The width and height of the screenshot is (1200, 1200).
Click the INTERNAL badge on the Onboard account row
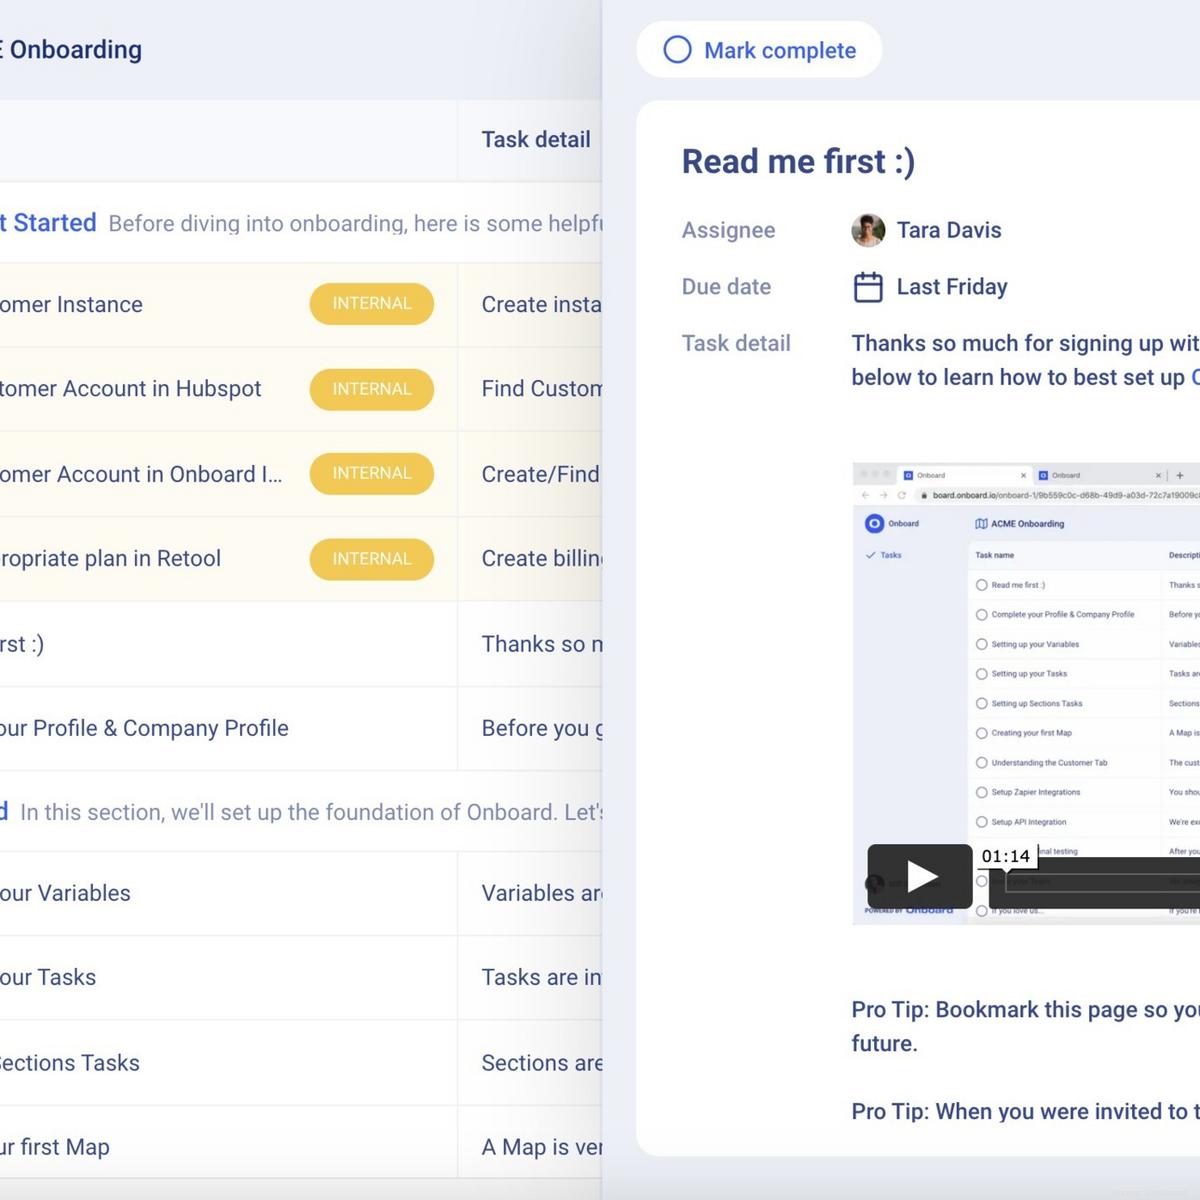tap(371, 474)
